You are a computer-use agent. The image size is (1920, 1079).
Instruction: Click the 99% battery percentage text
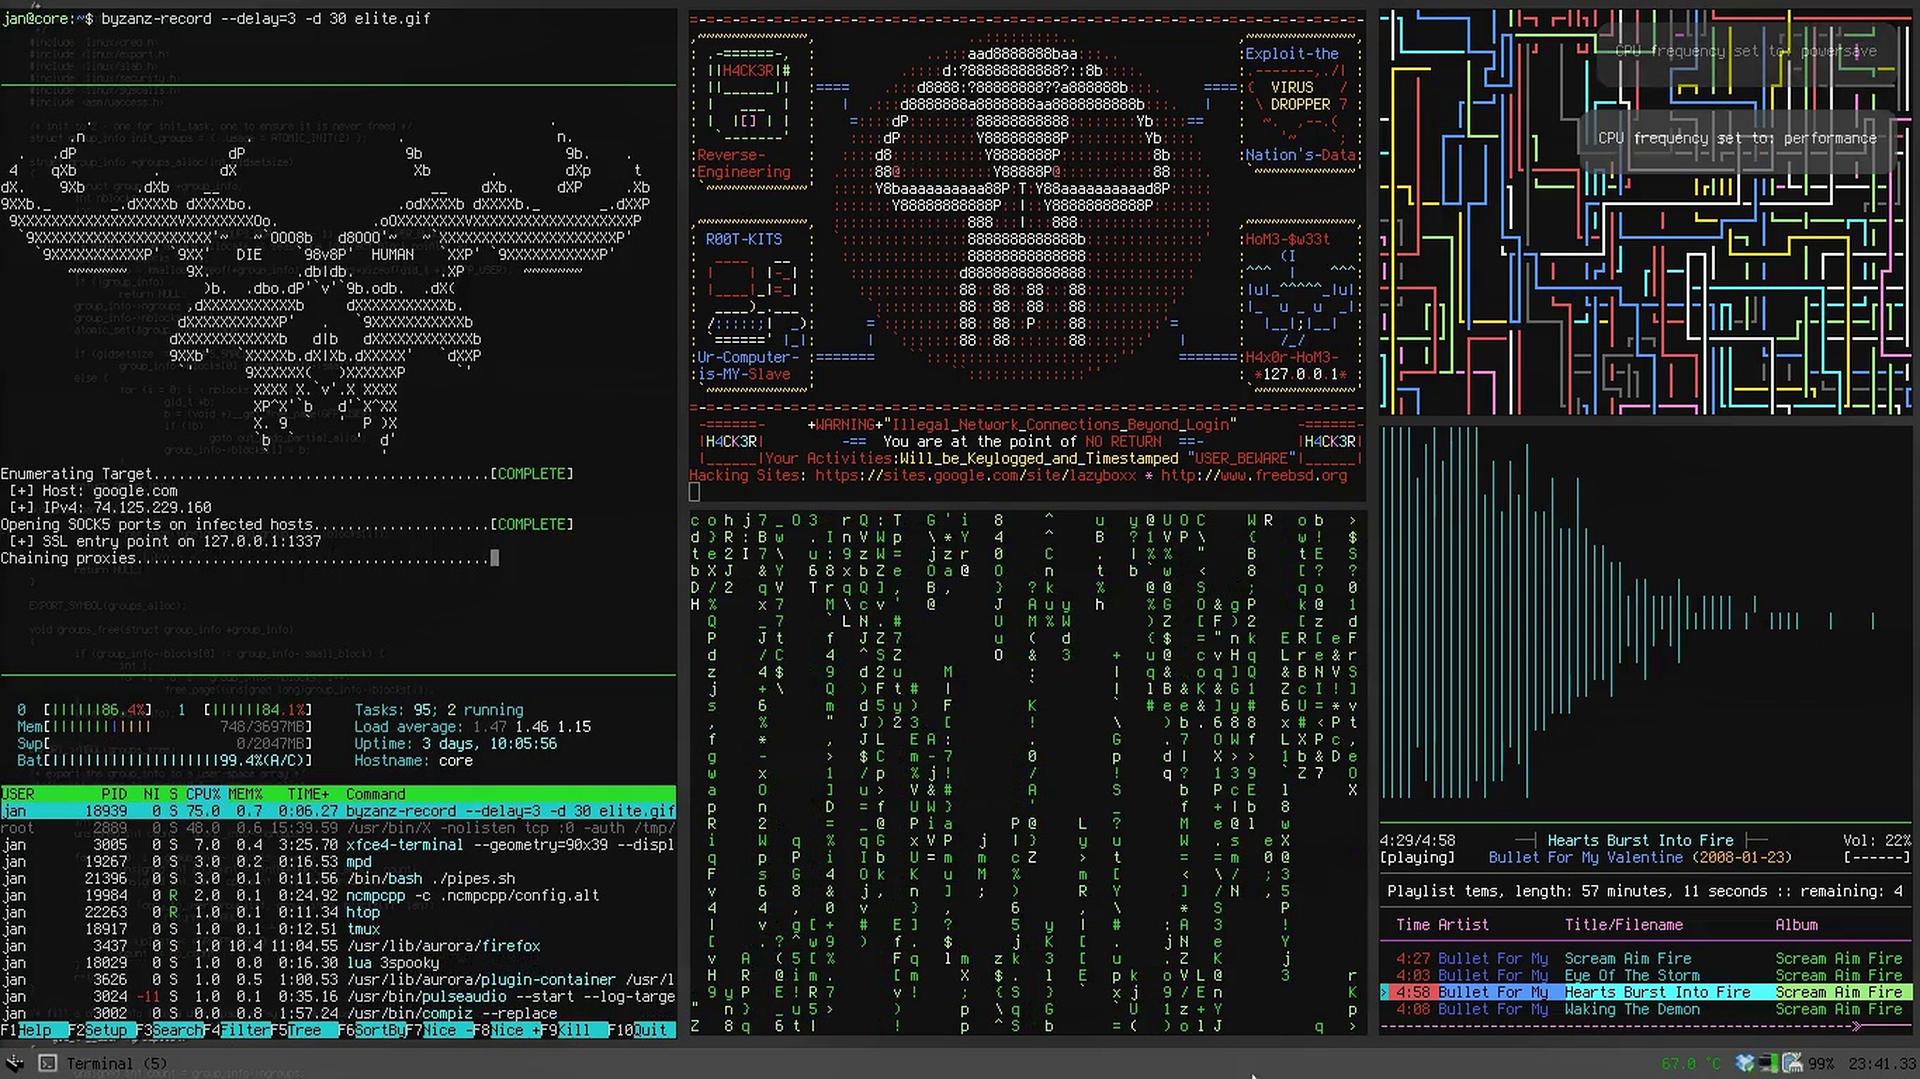tap(1821, 1064)
